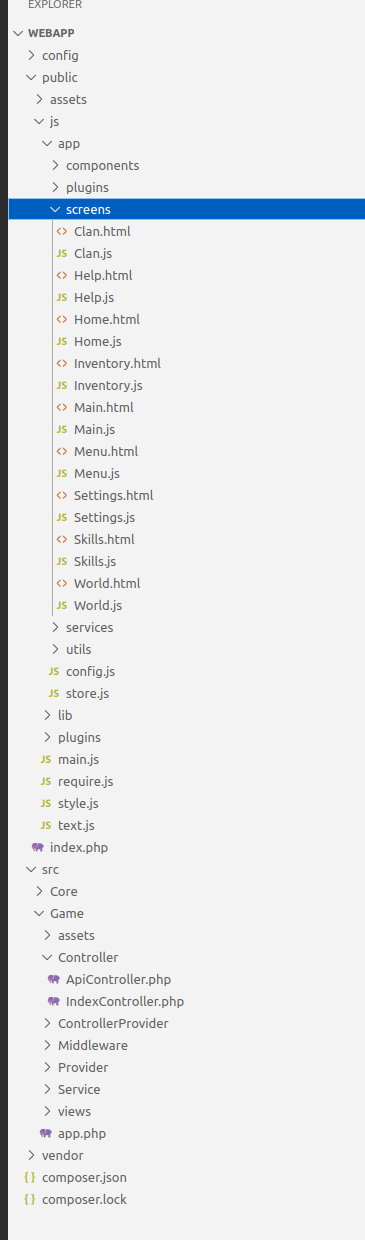Collapse the screens folder
Viewport: 365px width, 1240px height.
click(x=56, y=209)
